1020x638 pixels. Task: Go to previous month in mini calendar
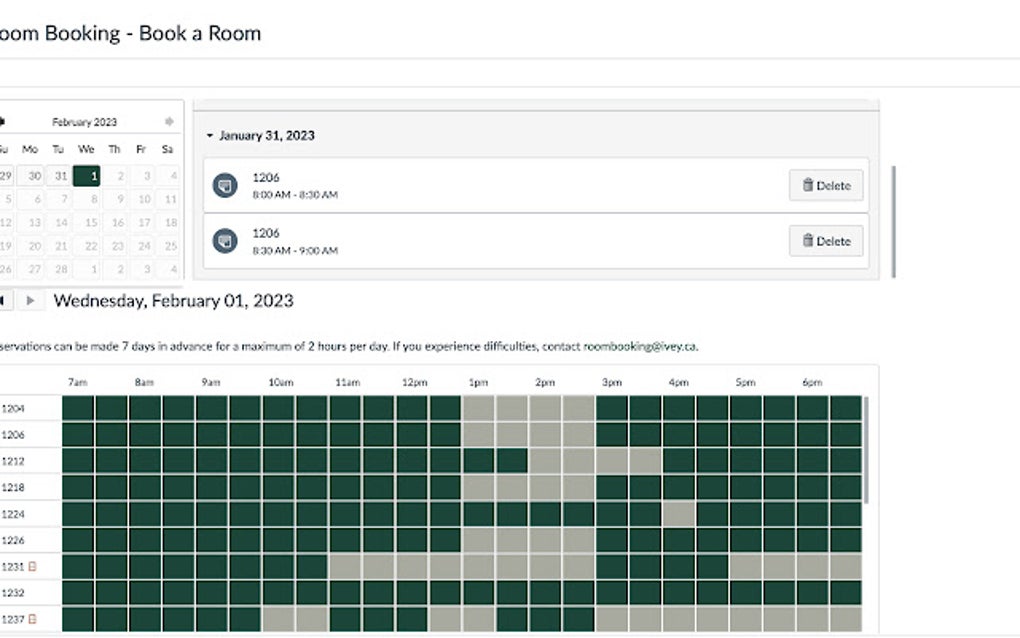[x=2, y=122]
